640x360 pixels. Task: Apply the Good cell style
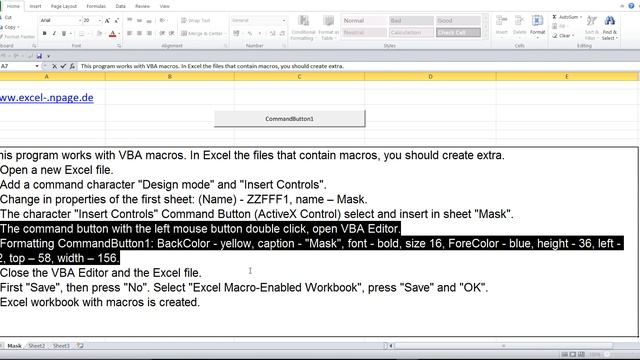458,20
